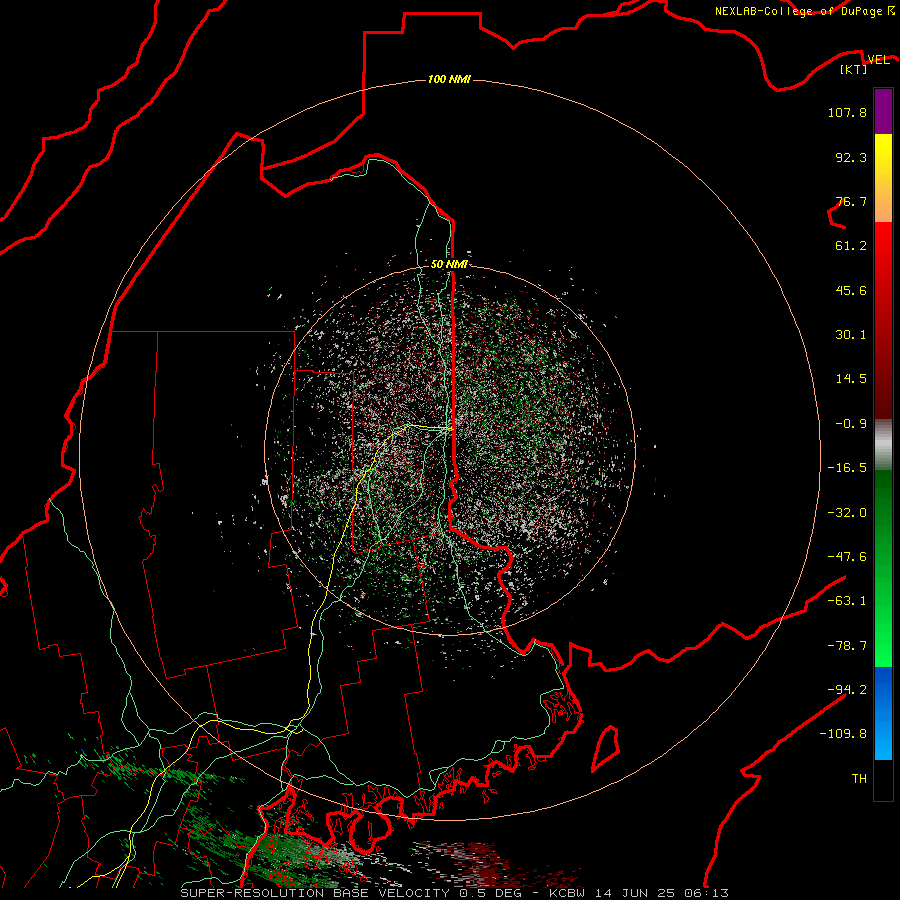Select the 92.3 legend value
The height and width of the screenshot is (900, 900).
851,157
